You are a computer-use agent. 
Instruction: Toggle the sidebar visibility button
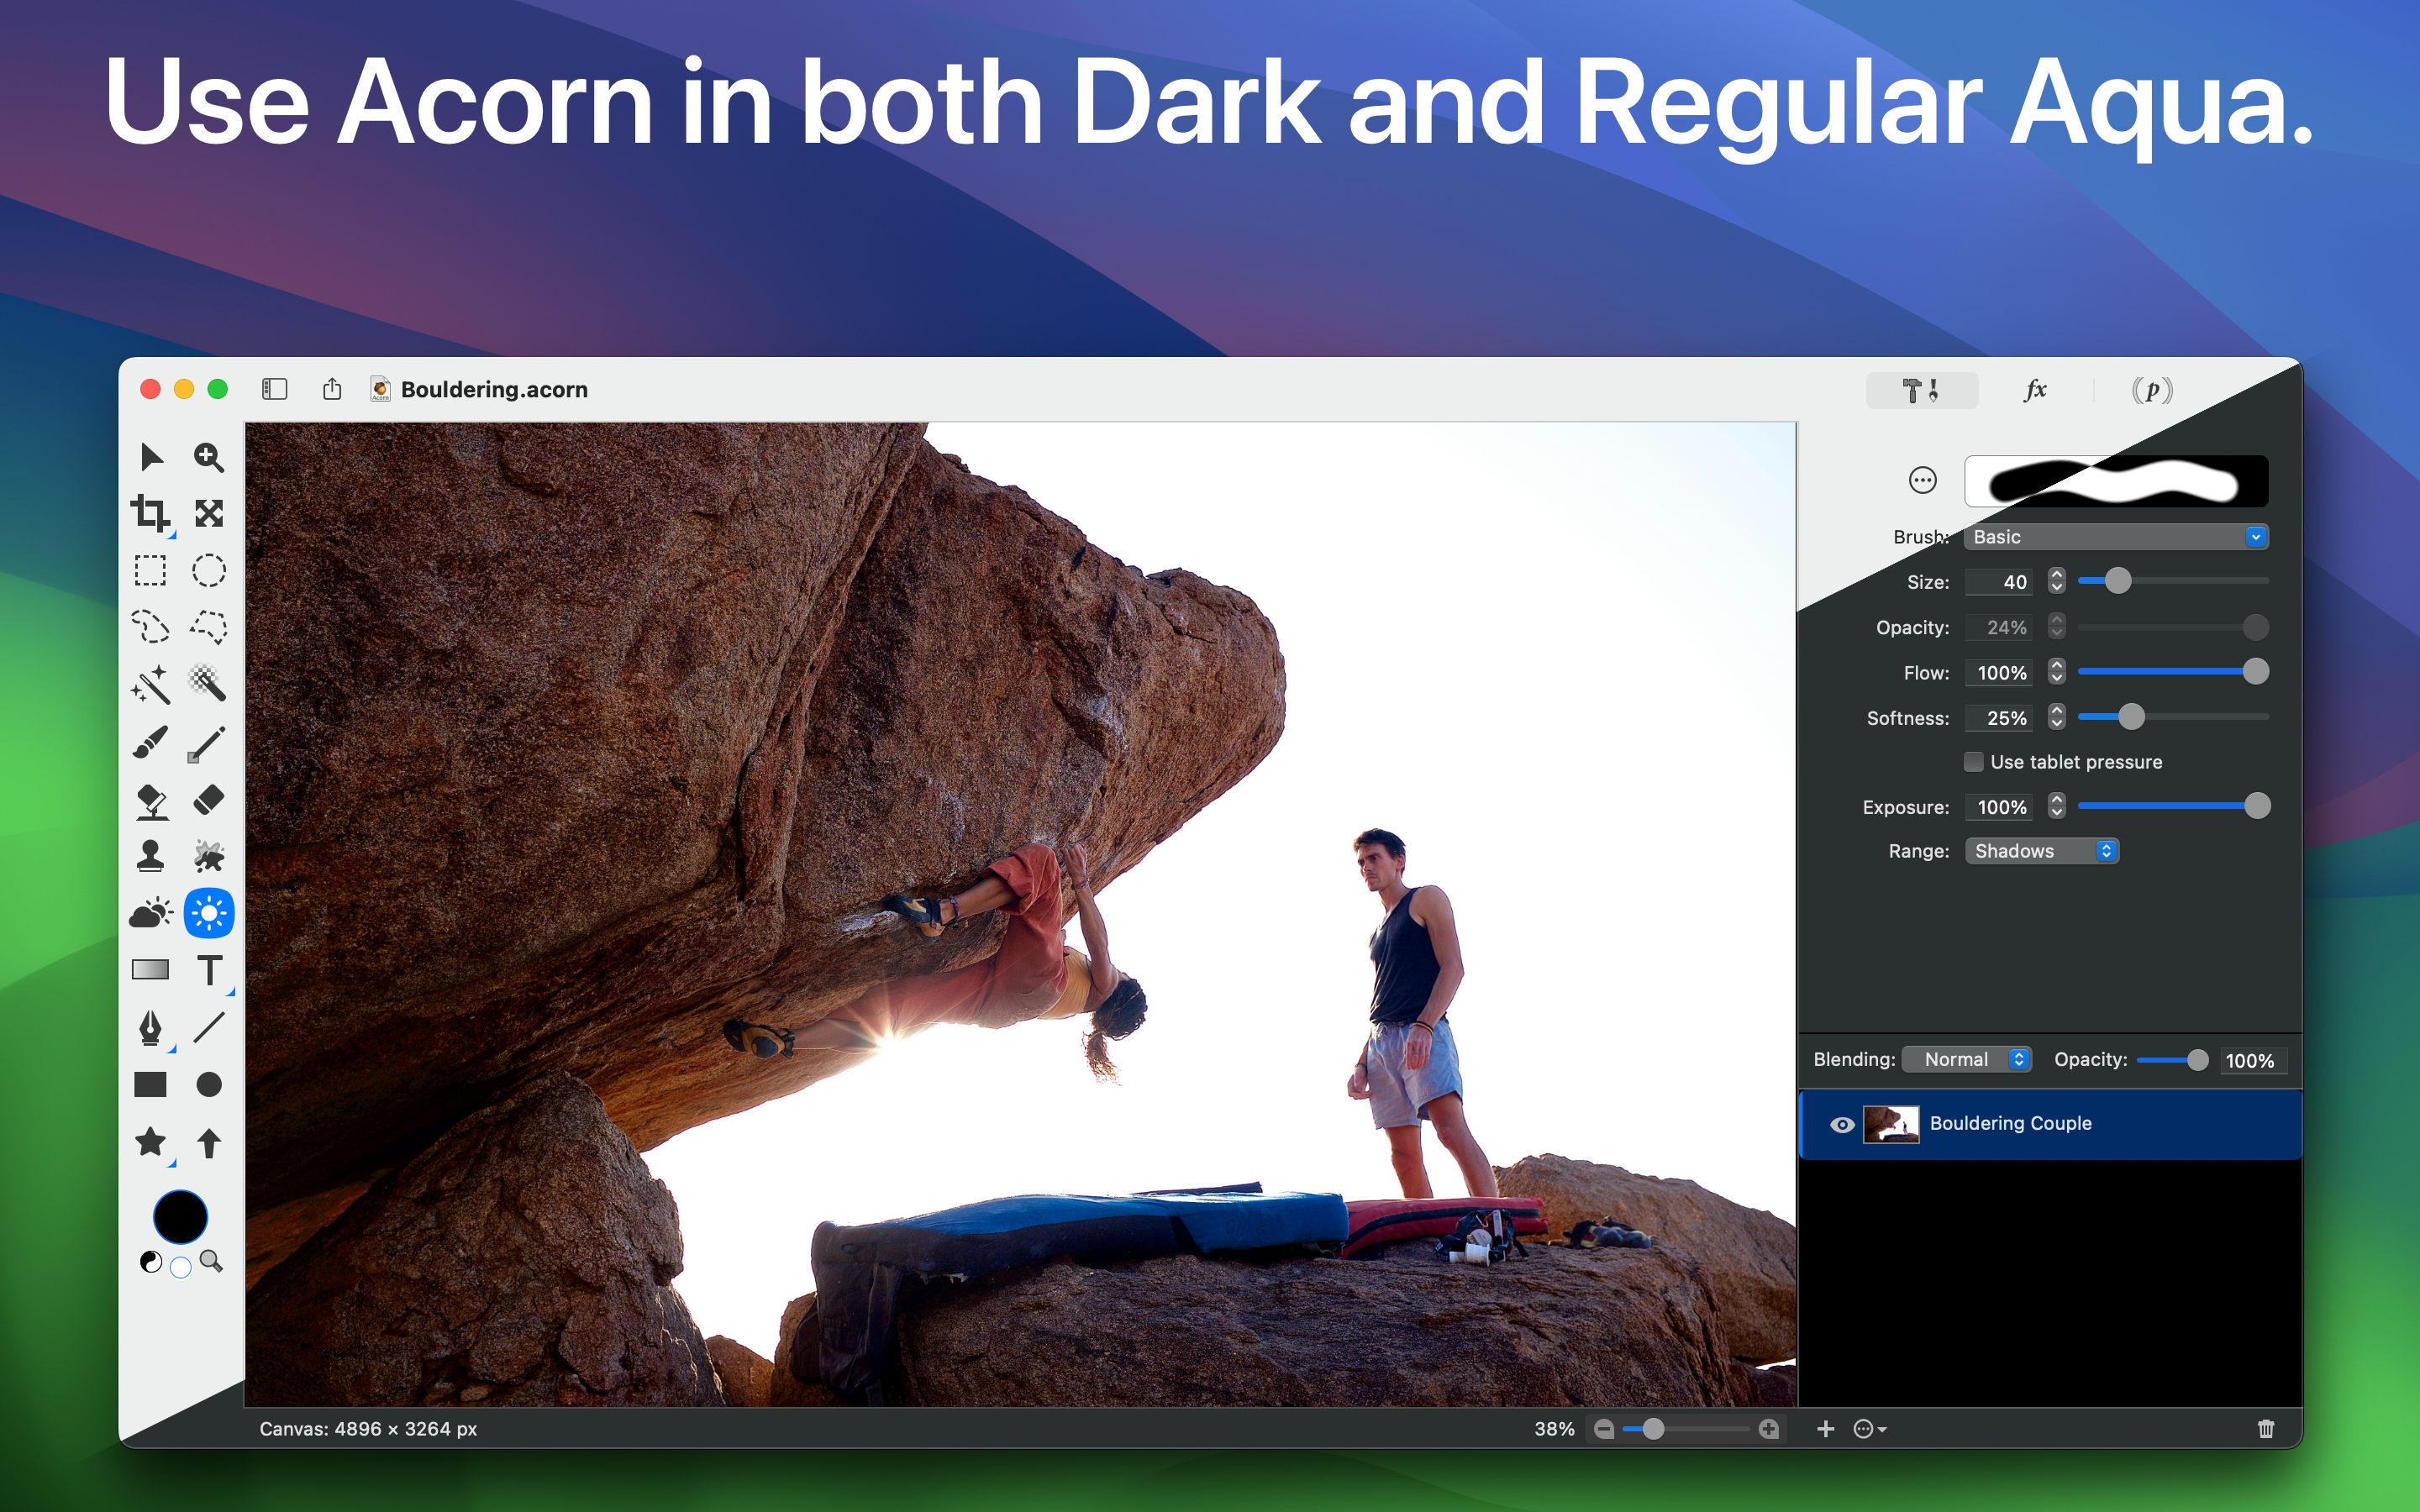coord(274,389)
